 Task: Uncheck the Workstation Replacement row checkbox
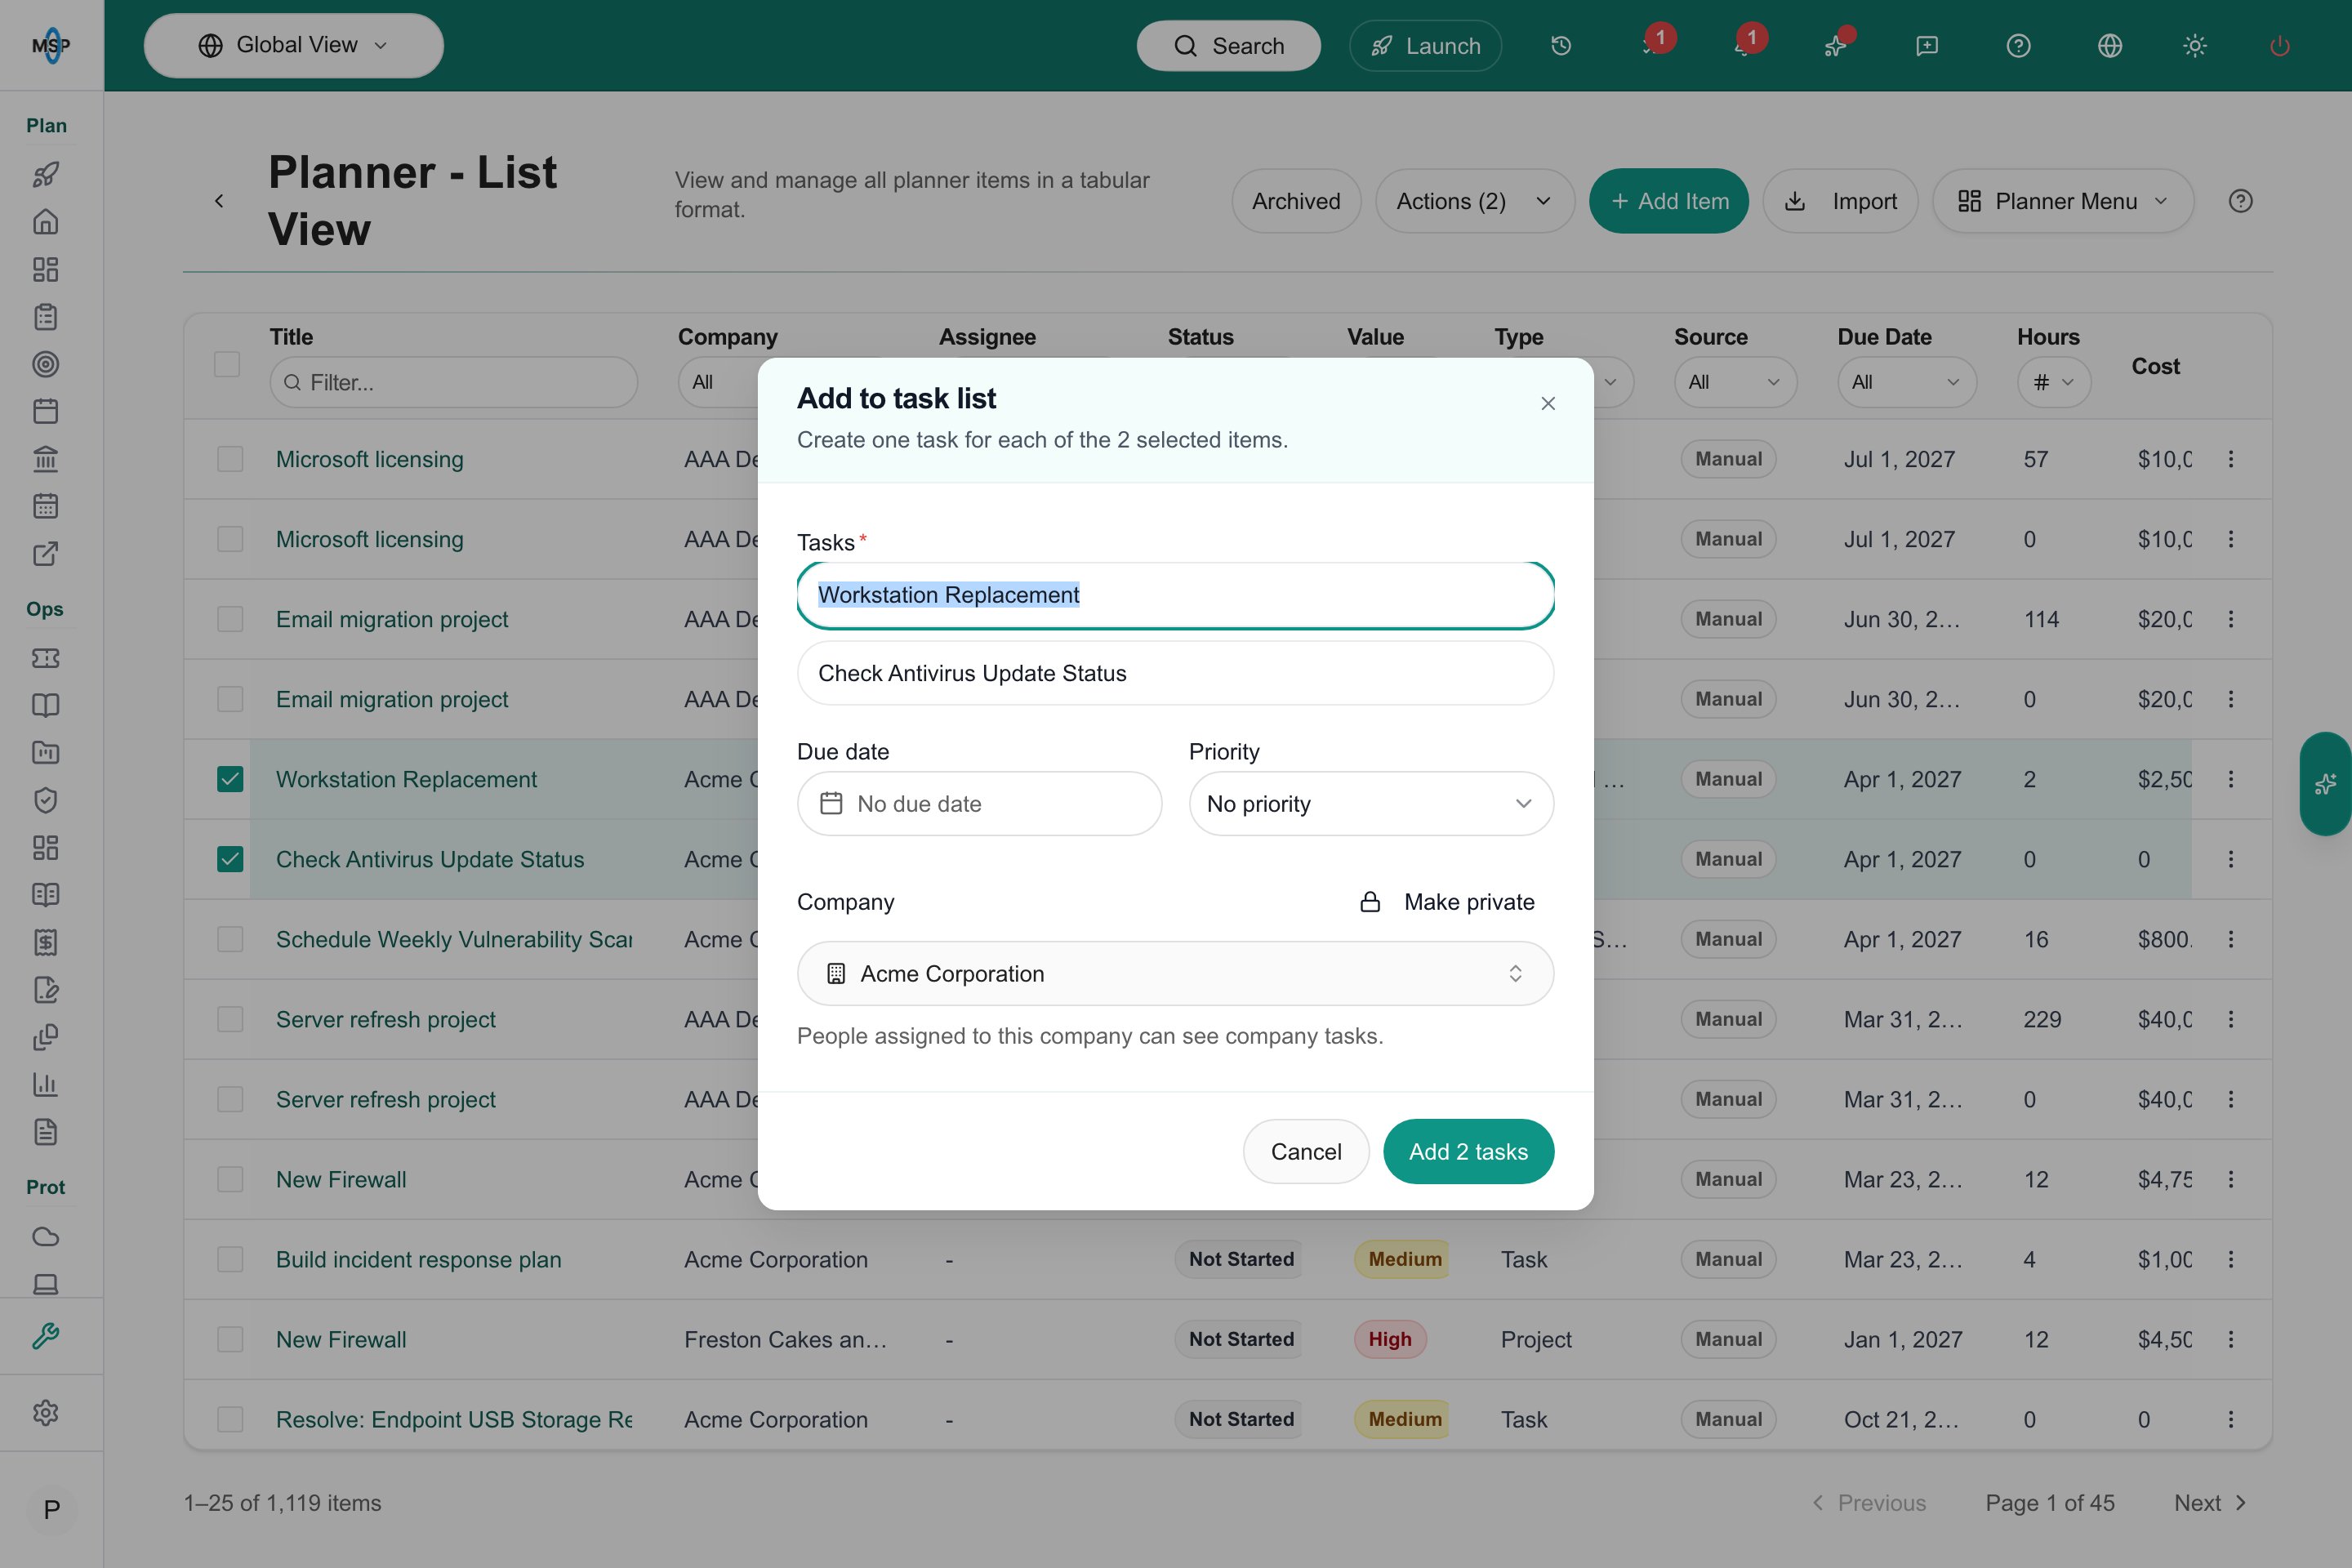click(x=230, y=779)
